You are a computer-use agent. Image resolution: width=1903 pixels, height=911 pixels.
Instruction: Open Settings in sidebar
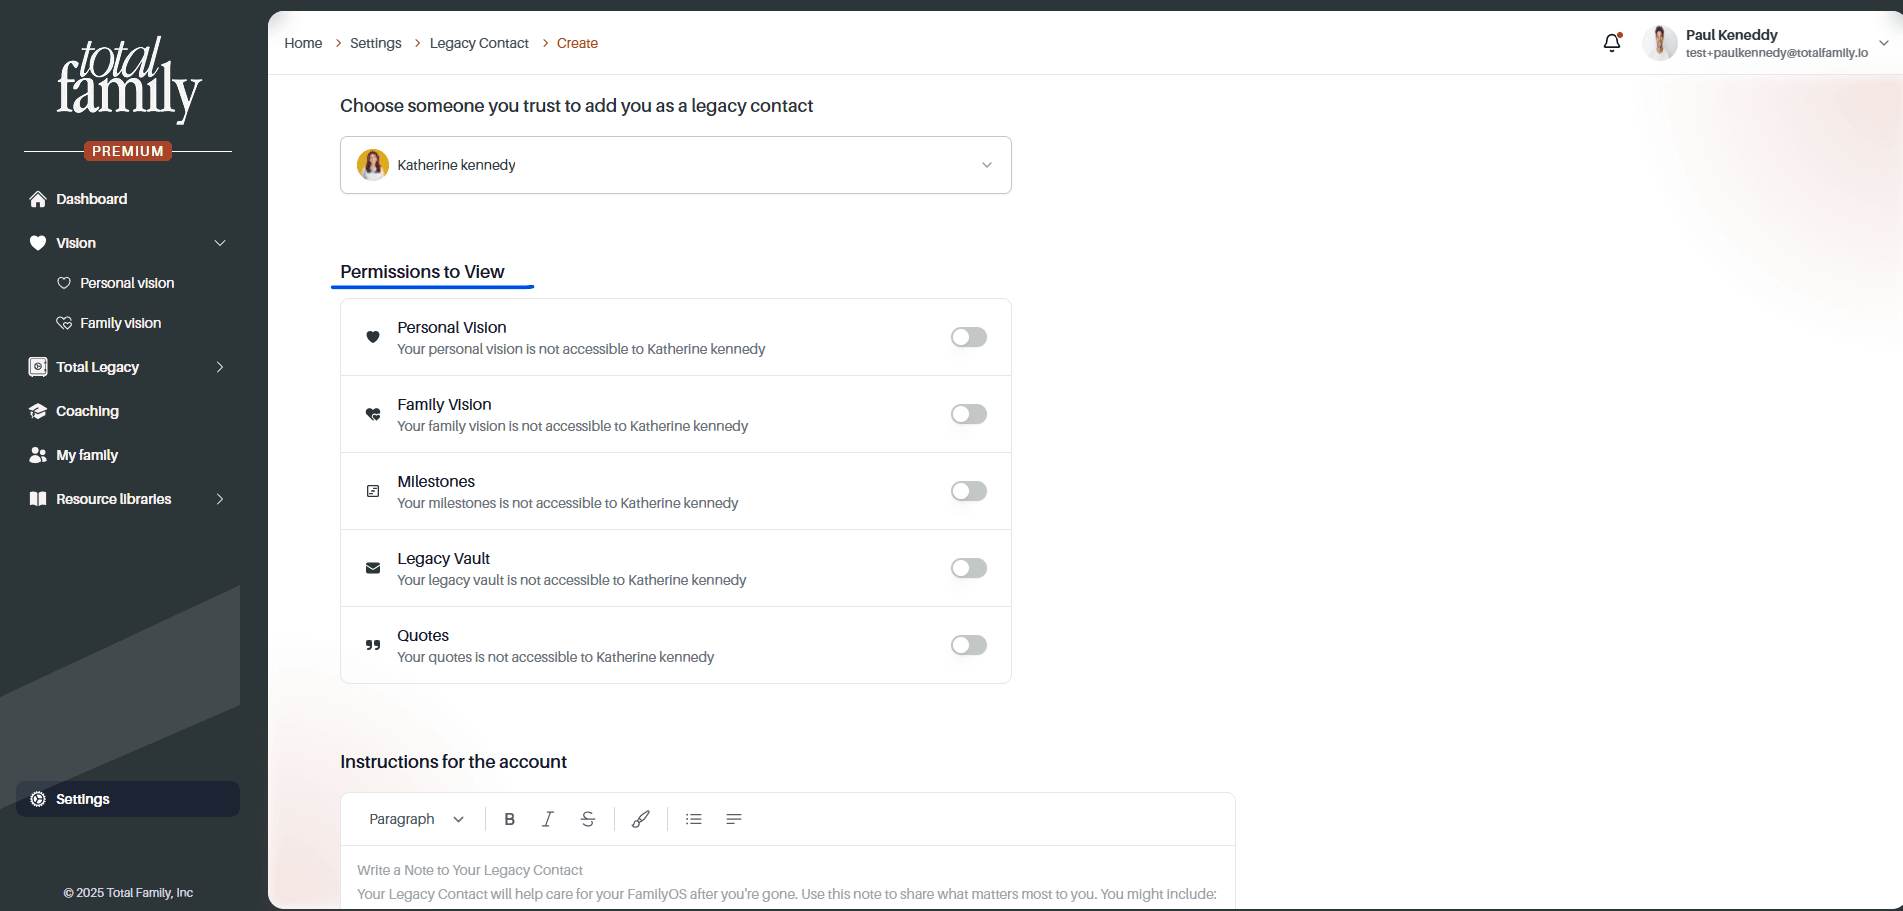[128, 799]
